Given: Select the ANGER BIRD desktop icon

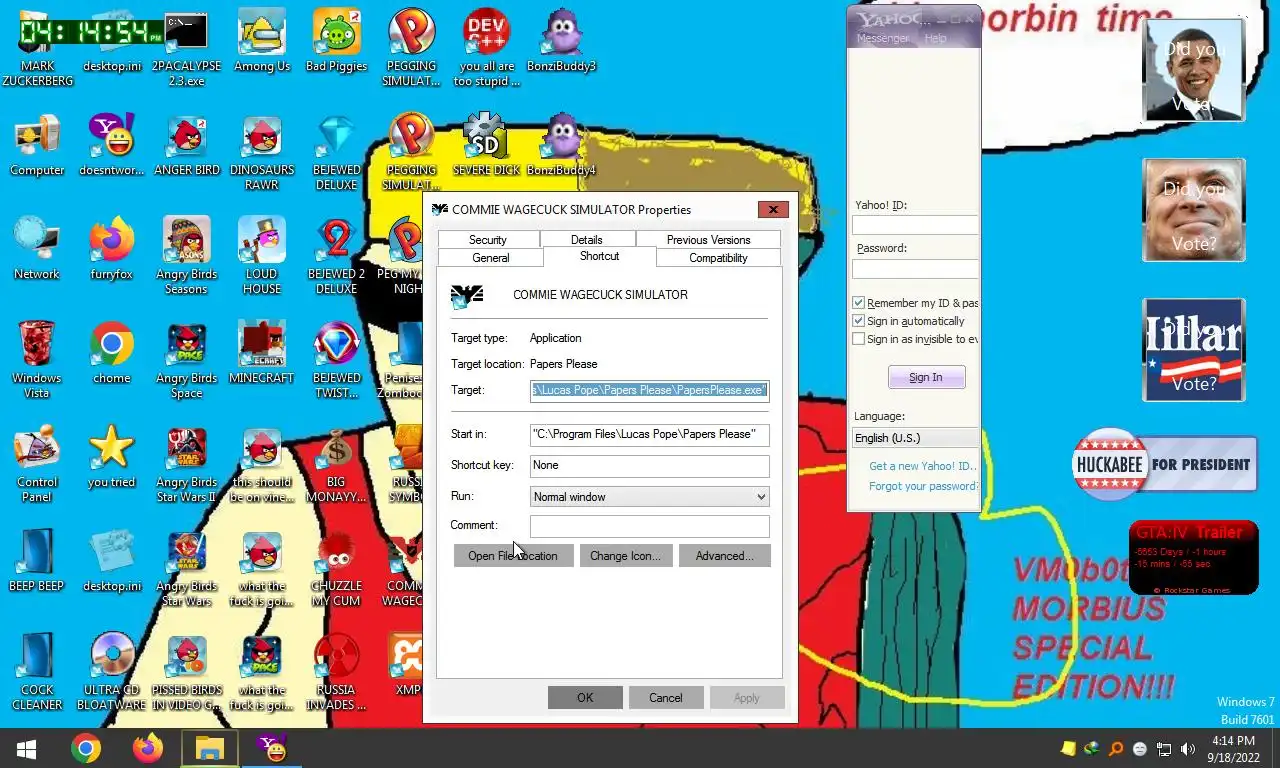Looking at the screenshot, I should click(186, 146).
